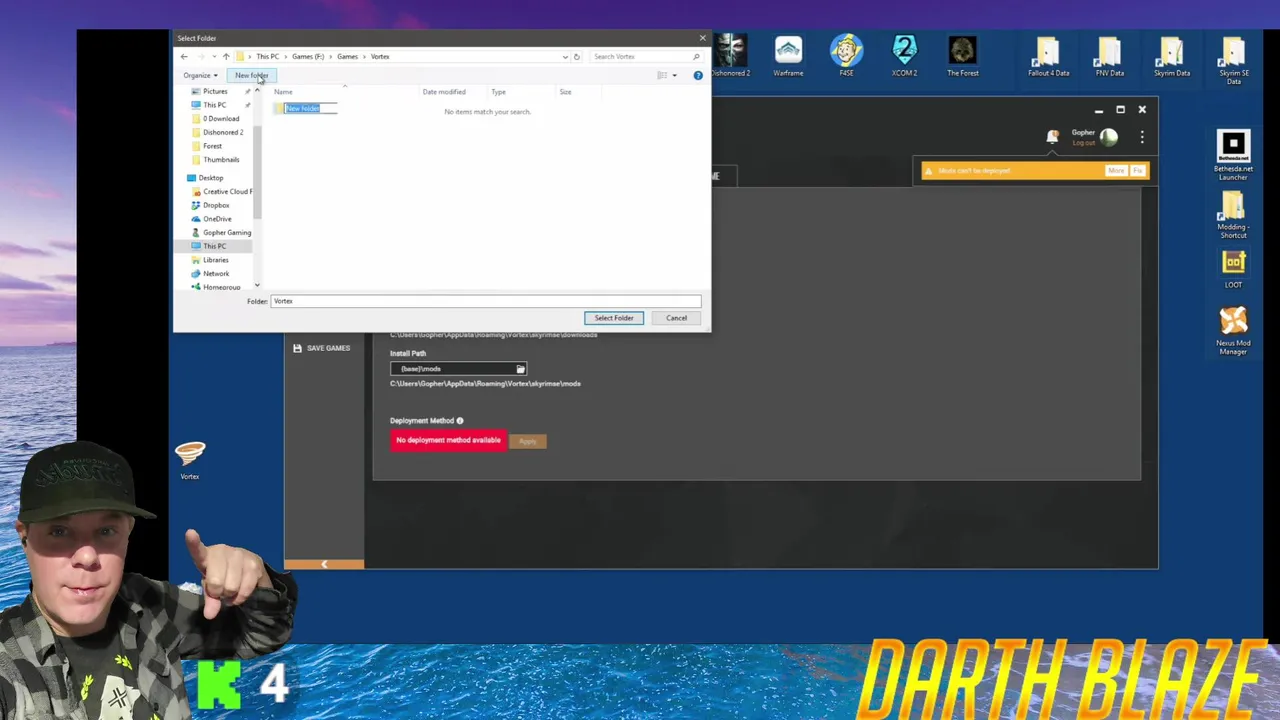The height and width of the screenshot is (720, 1280).
Task: Open the Vortex three-dot menu
Action: point(1142,137)
